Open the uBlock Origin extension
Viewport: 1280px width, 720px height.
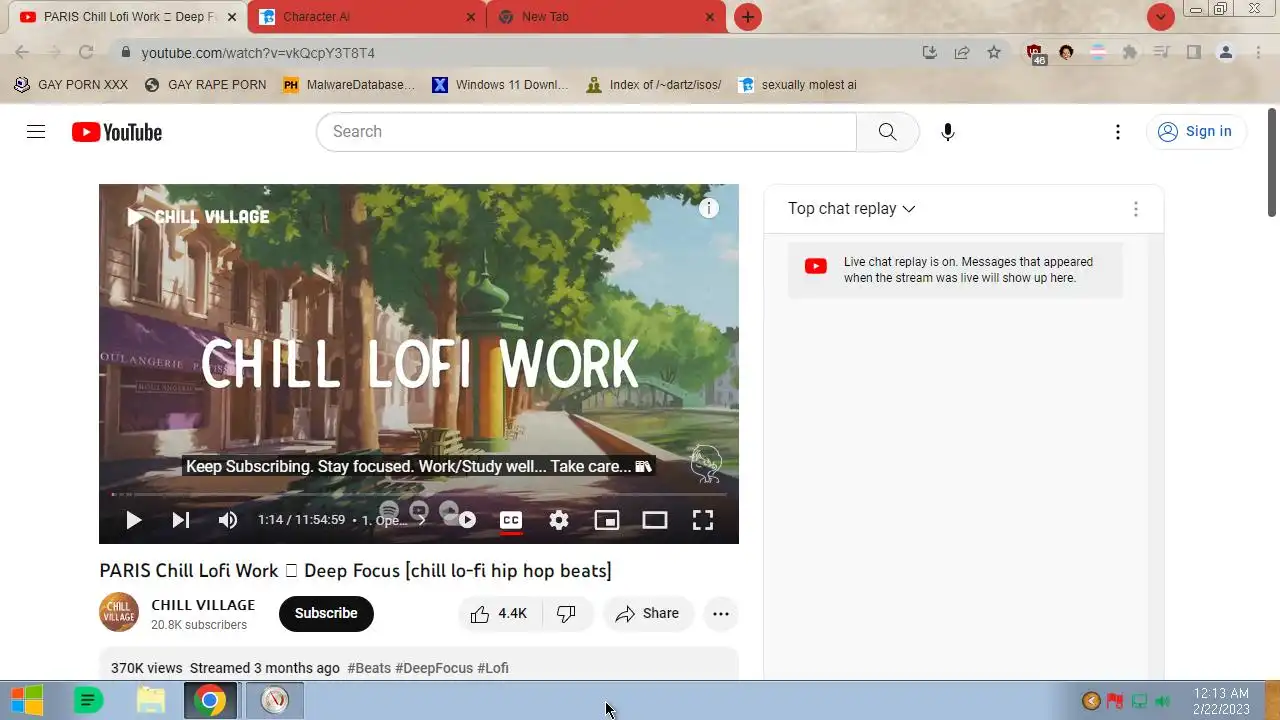pos(1035,53)
